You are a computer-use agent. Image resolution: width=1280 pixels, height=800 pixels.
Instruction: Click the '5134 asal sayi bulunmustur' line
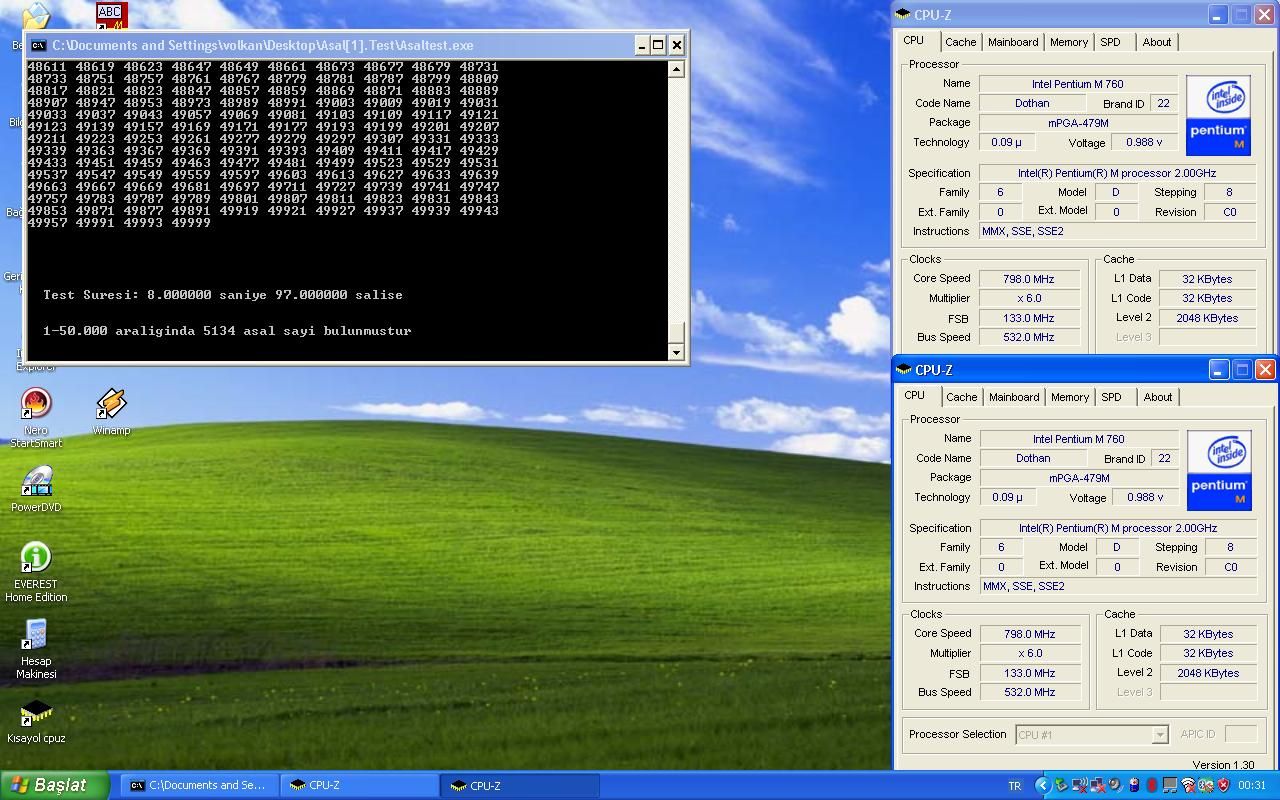click(x=227, y=330)
